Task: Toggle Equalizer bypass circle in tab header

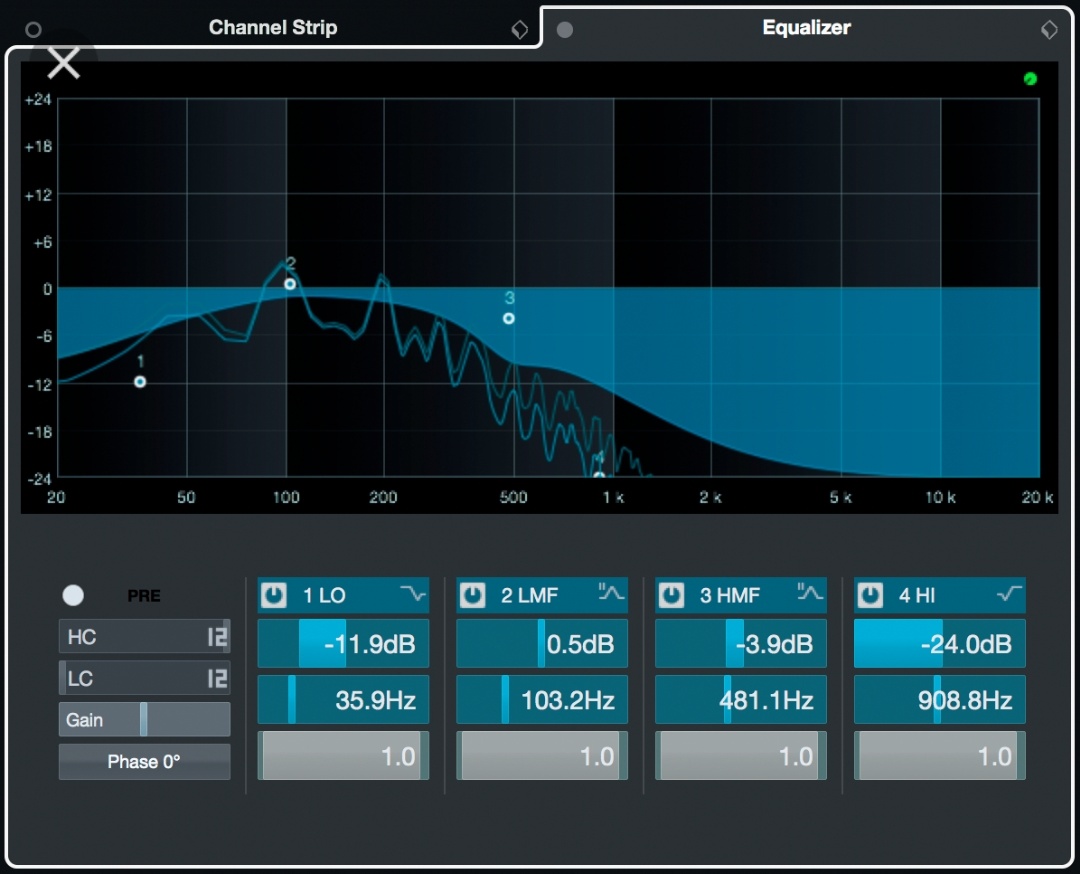Action: tap(565, 30)
